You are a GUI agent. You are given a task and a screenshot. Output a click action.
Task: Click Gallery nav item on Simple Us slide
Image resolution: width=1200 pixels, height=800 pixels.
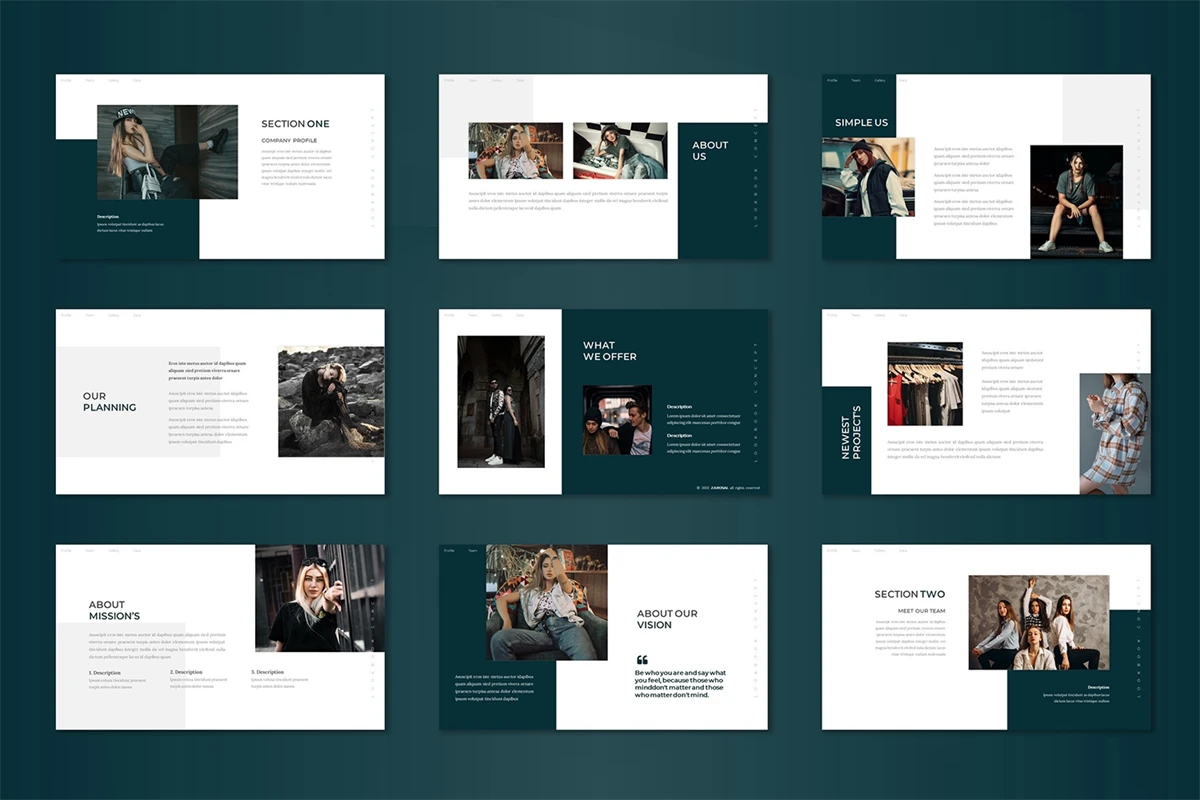tap(880, 80)
